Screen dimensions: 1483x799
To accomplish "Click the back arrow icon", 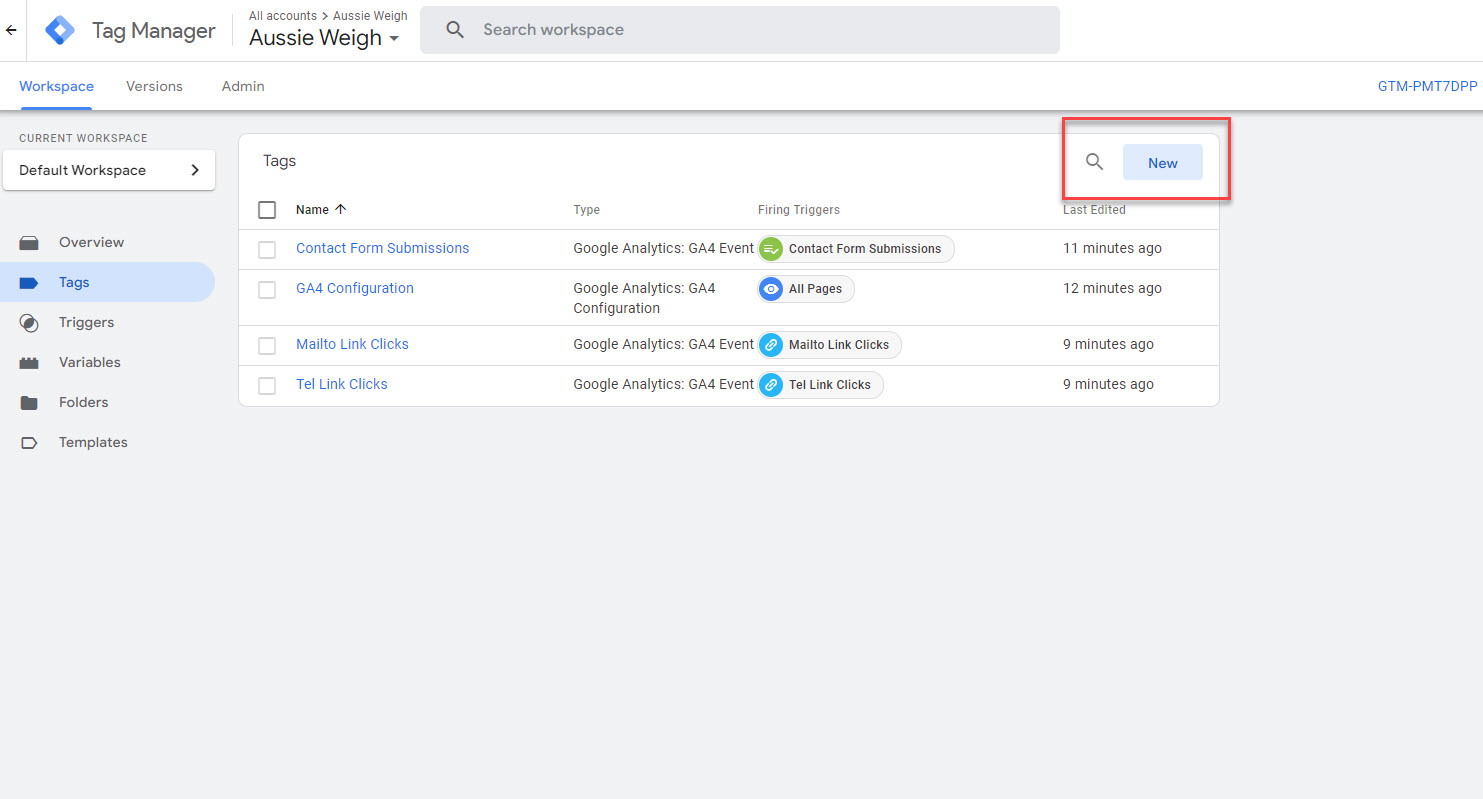I will click(11, 30).
